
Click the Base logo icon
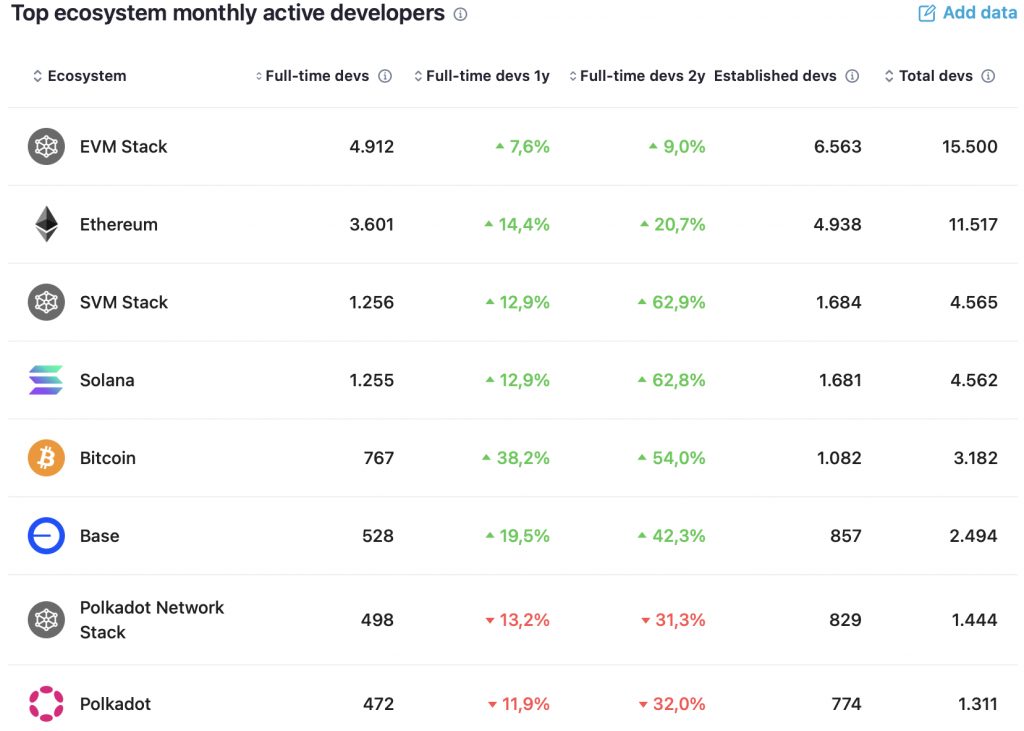pos(46,536)
